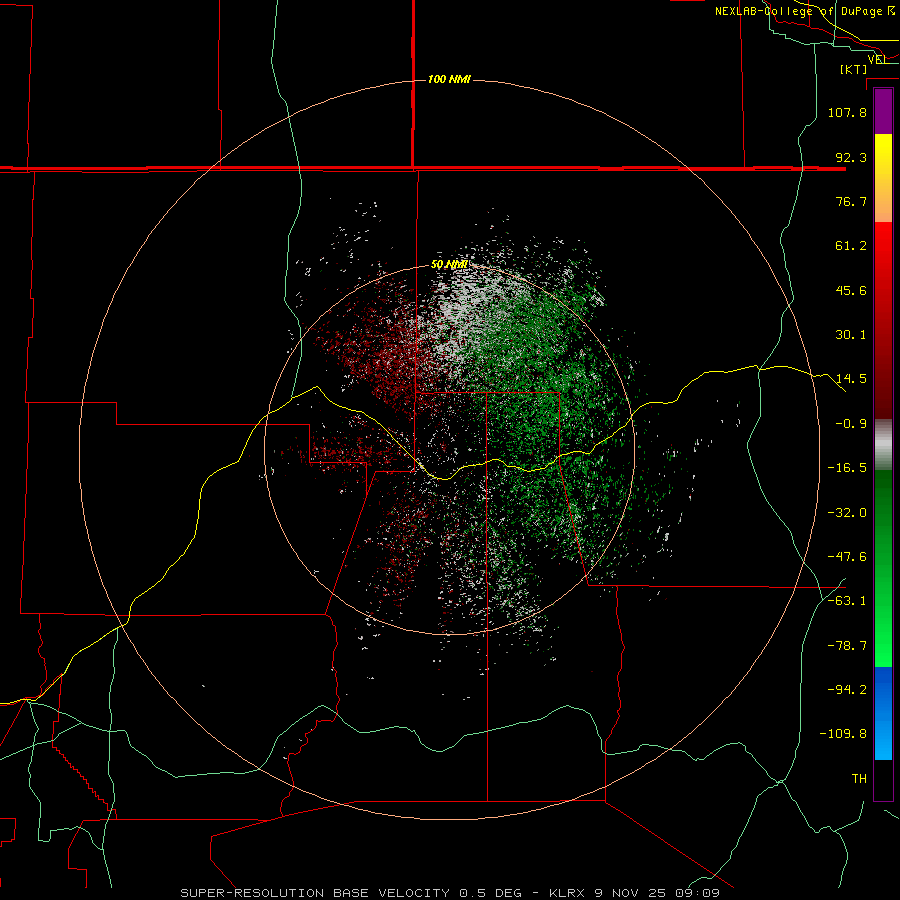Click the blue segment of the color bar
This screenshot has height=900, width=900.
click(883, 713)
